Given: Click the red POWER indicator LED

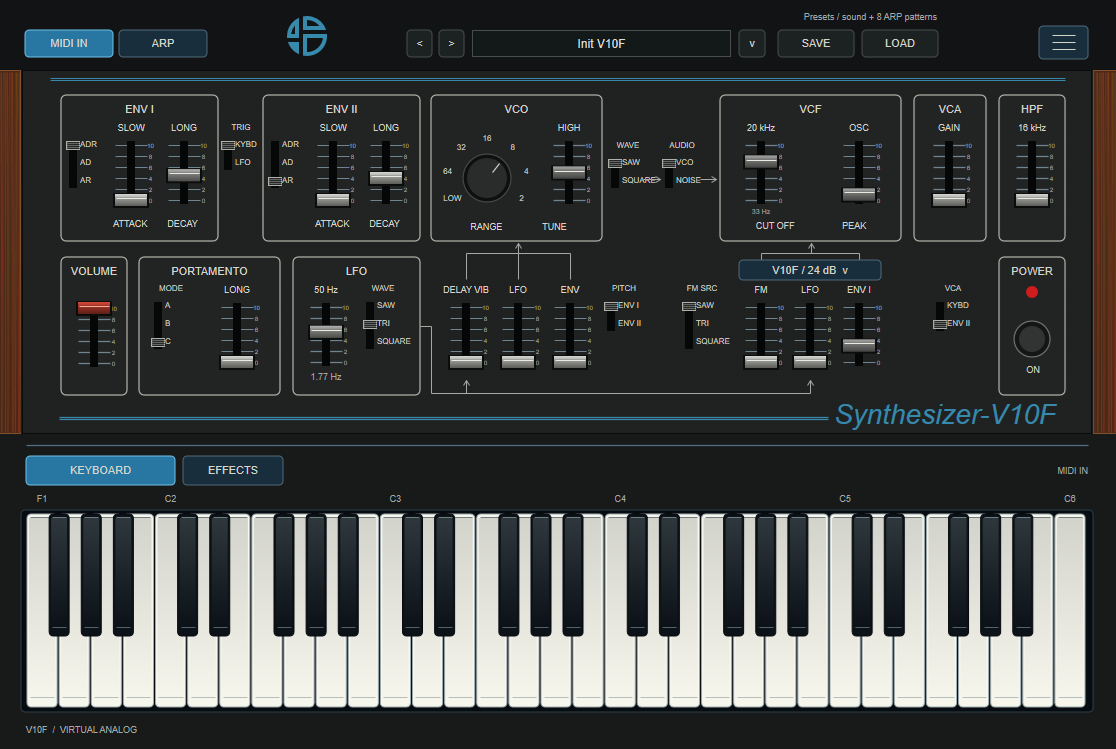Looking at the screenshot, I should [x=1031, y=292].
